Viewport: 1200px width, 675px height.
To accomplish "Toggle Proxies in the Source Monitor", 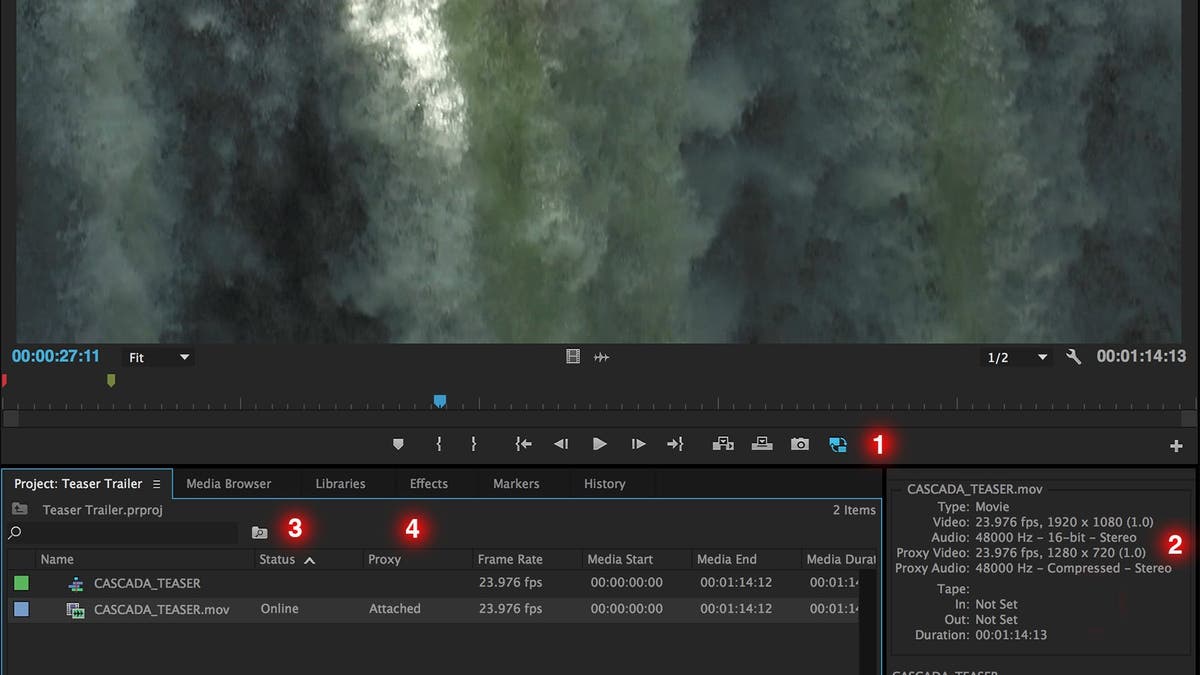I will click(837, 444).
